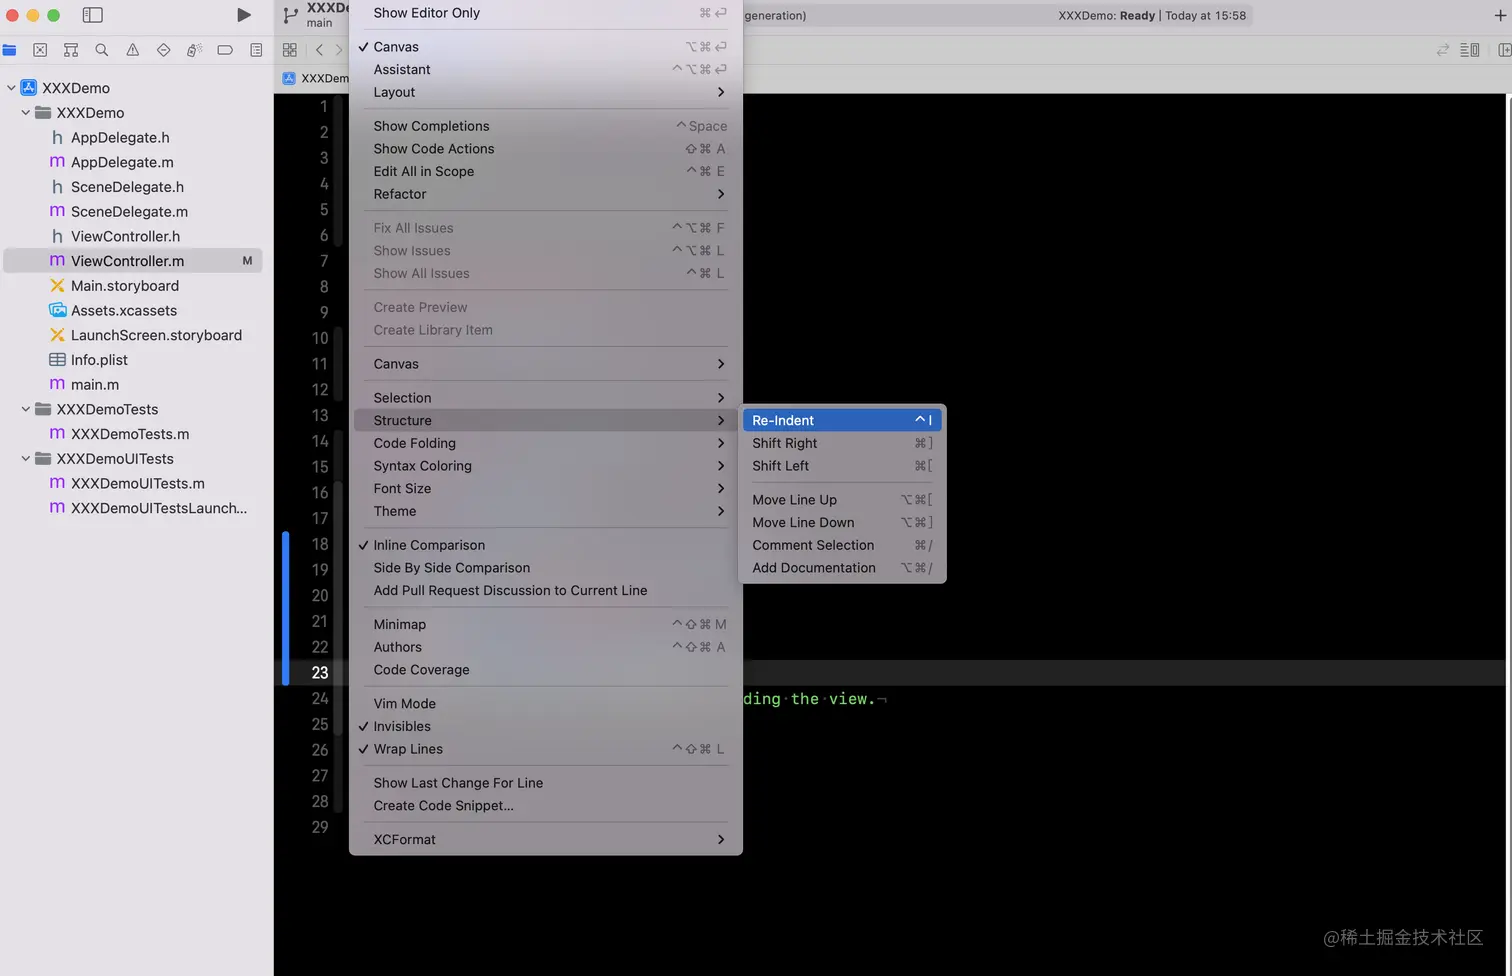The height and width of the screenshot is (976, 1512).
Task: Add an editor on the right
Action: click(1504, 50)
